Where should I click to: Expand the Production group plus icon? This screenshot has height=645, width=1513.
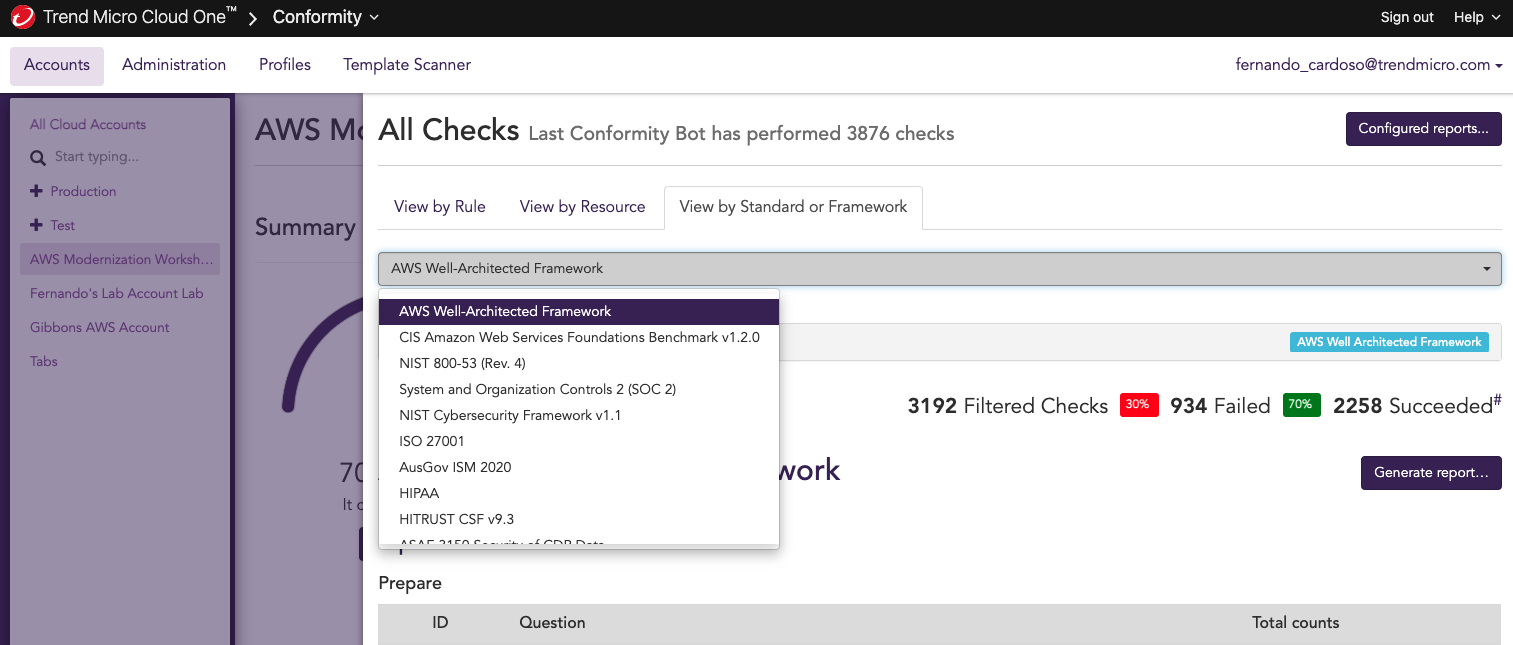36,191
